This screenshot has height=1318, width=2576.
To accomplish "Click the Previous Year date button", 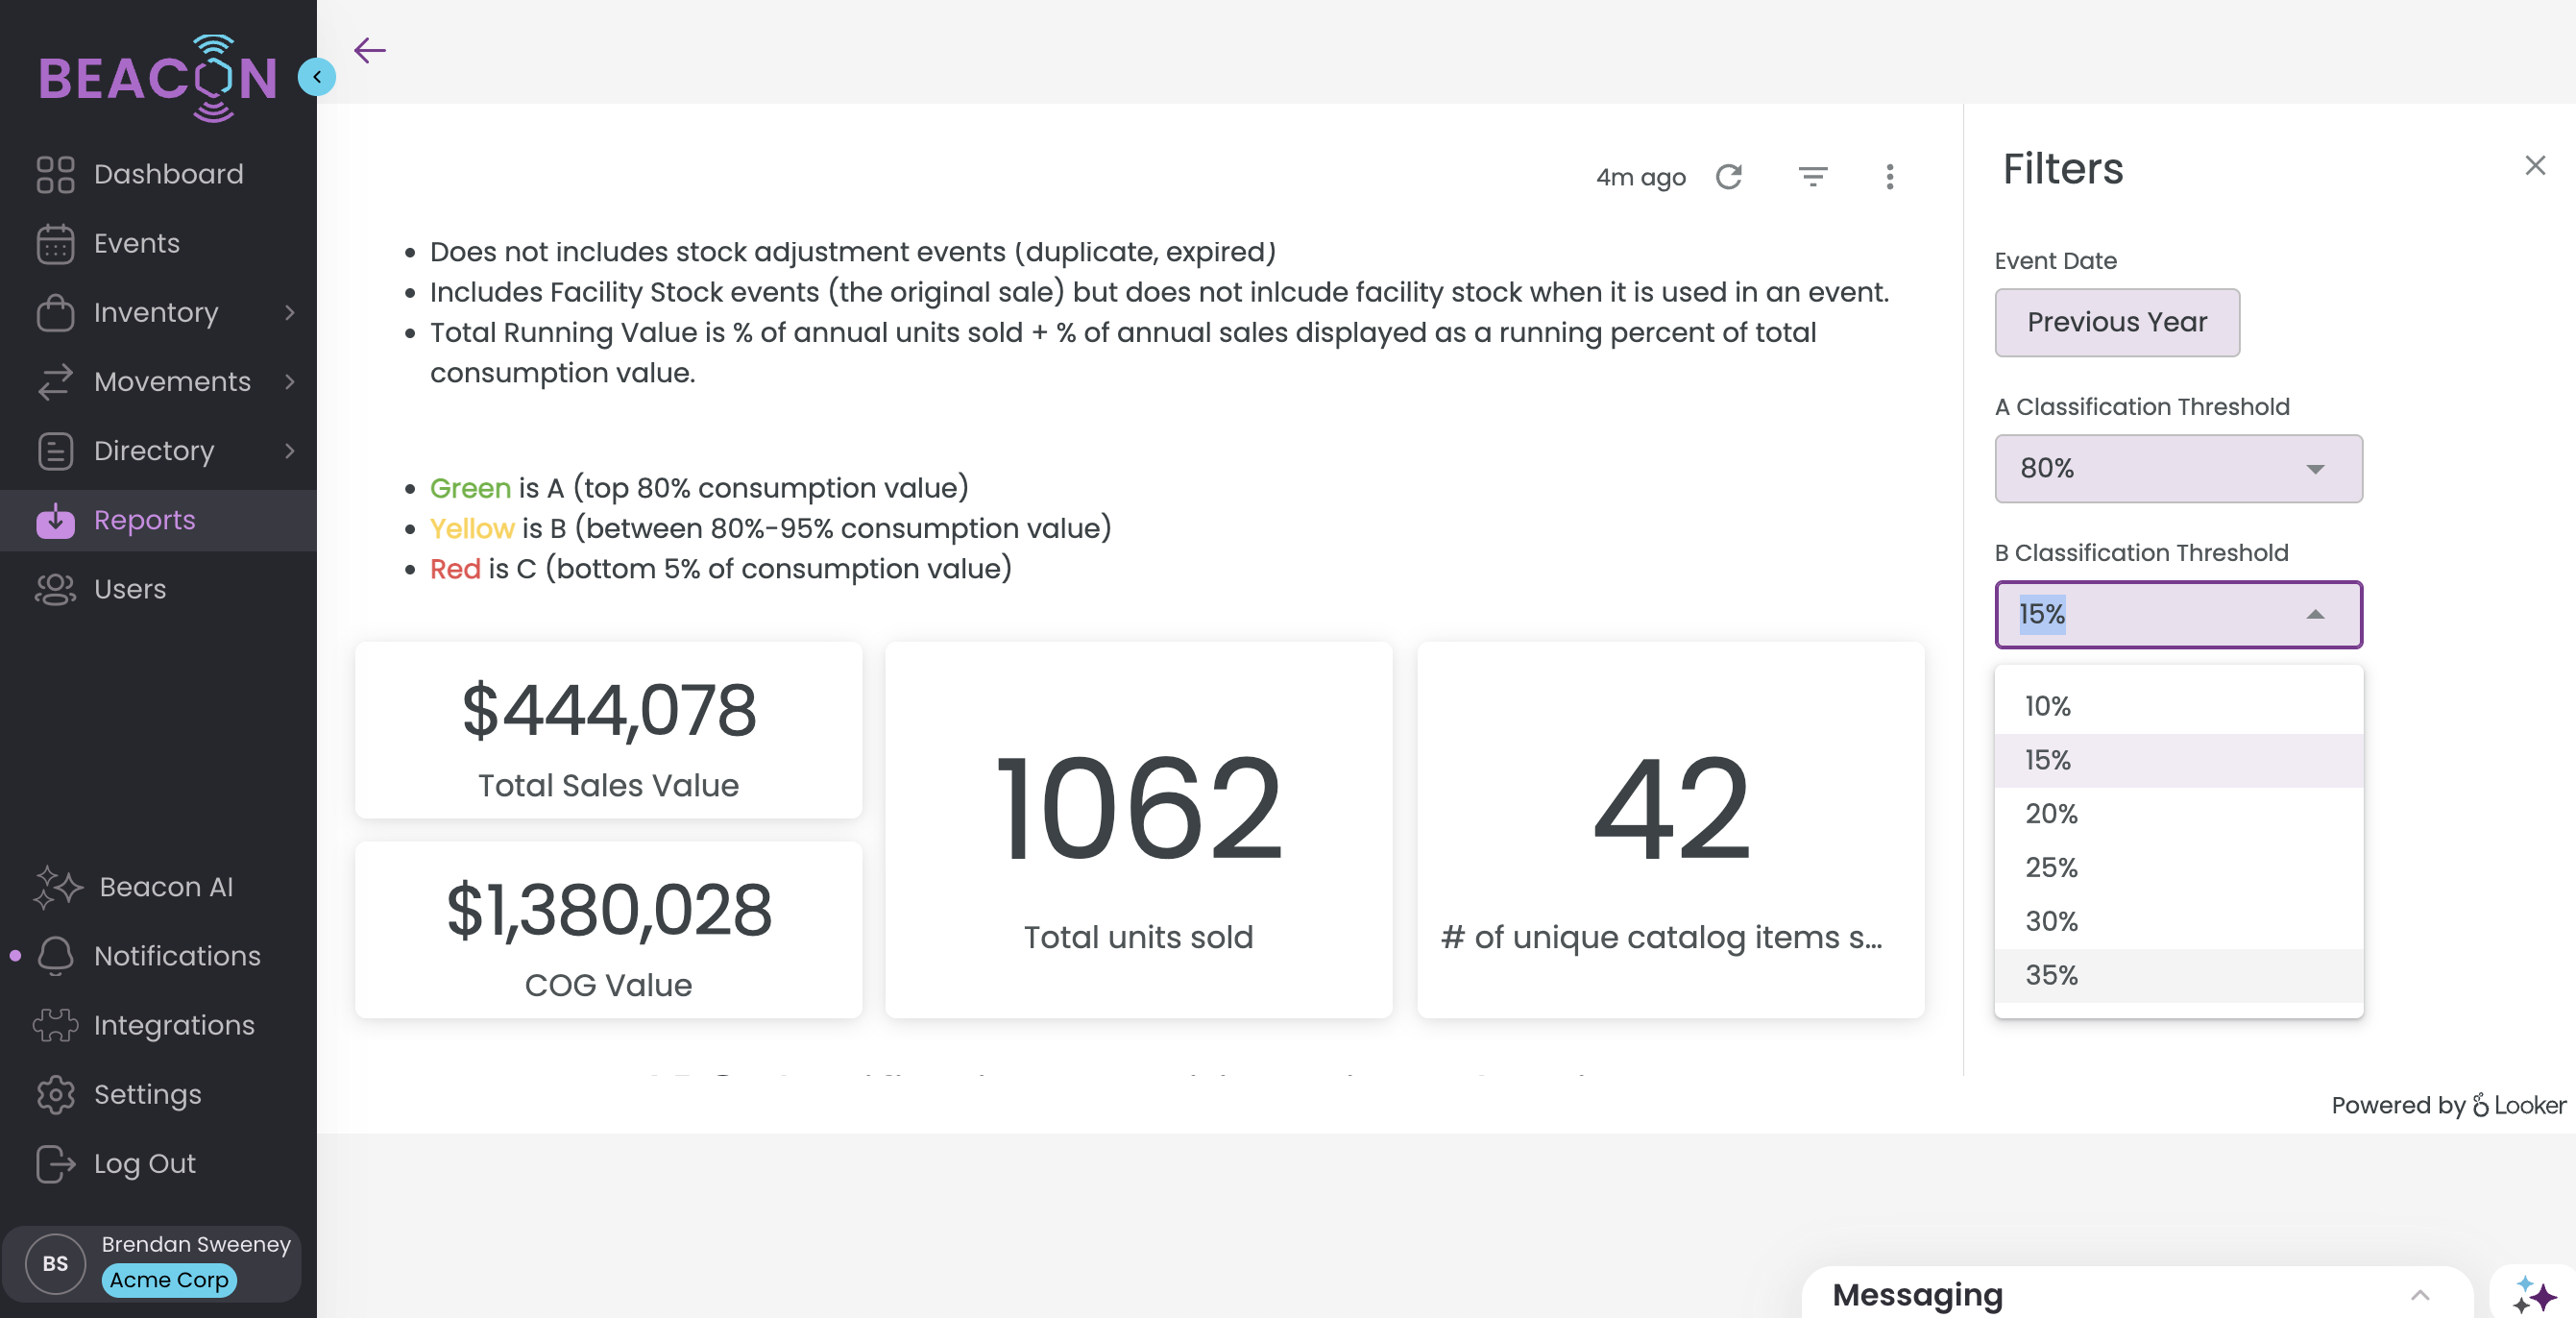I will click(x=2116, y=322).
